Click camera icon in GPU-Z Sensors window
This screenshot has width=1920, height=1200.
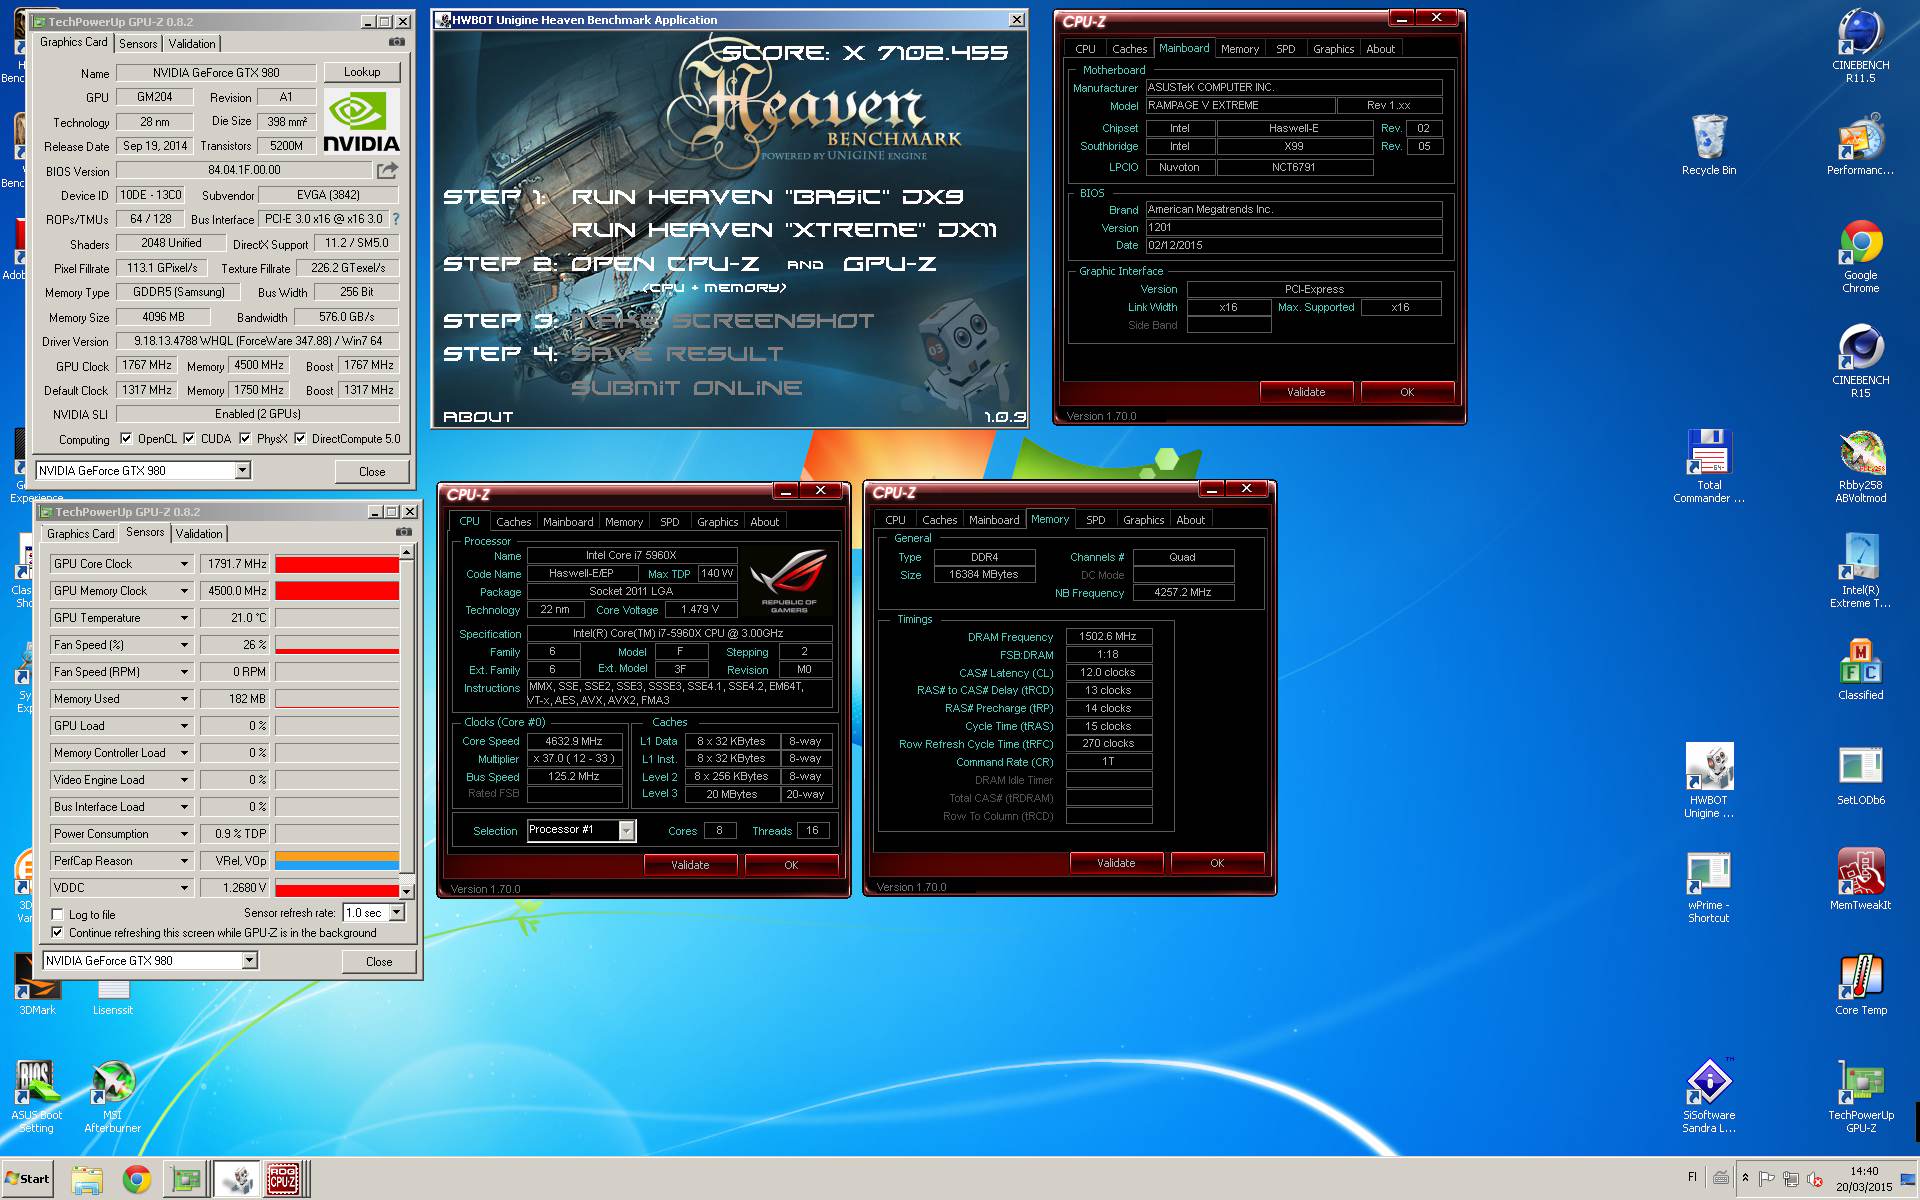403,532
